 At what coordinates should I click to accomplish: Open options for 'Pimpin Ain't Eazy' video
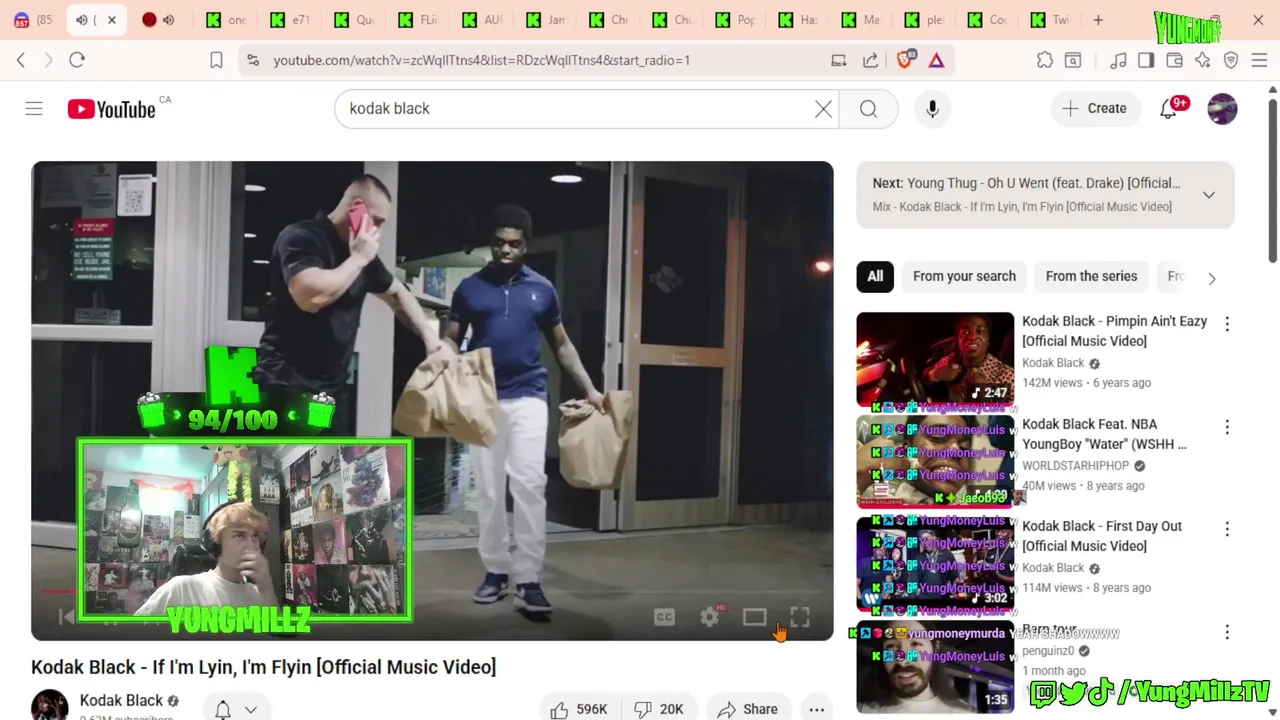1227,324
